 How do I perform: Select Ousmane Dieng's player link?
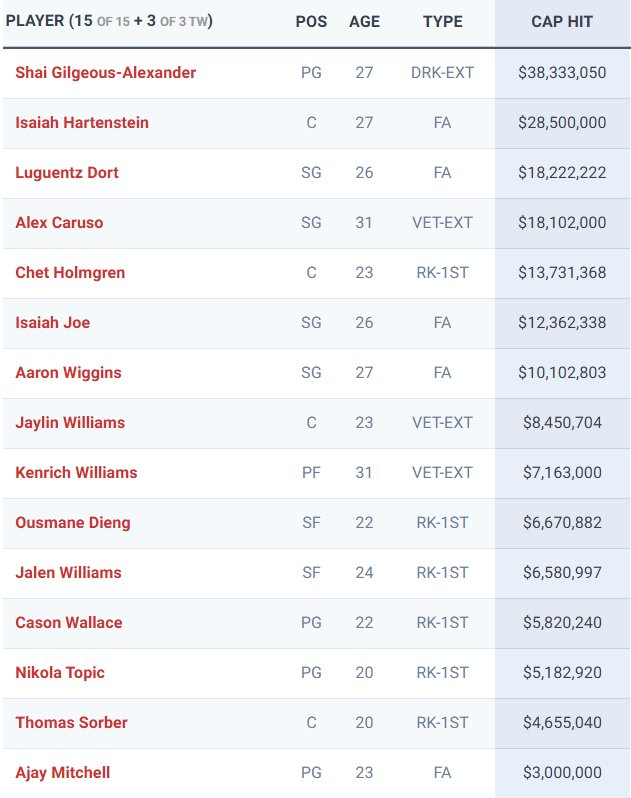[x=73, y=523]
